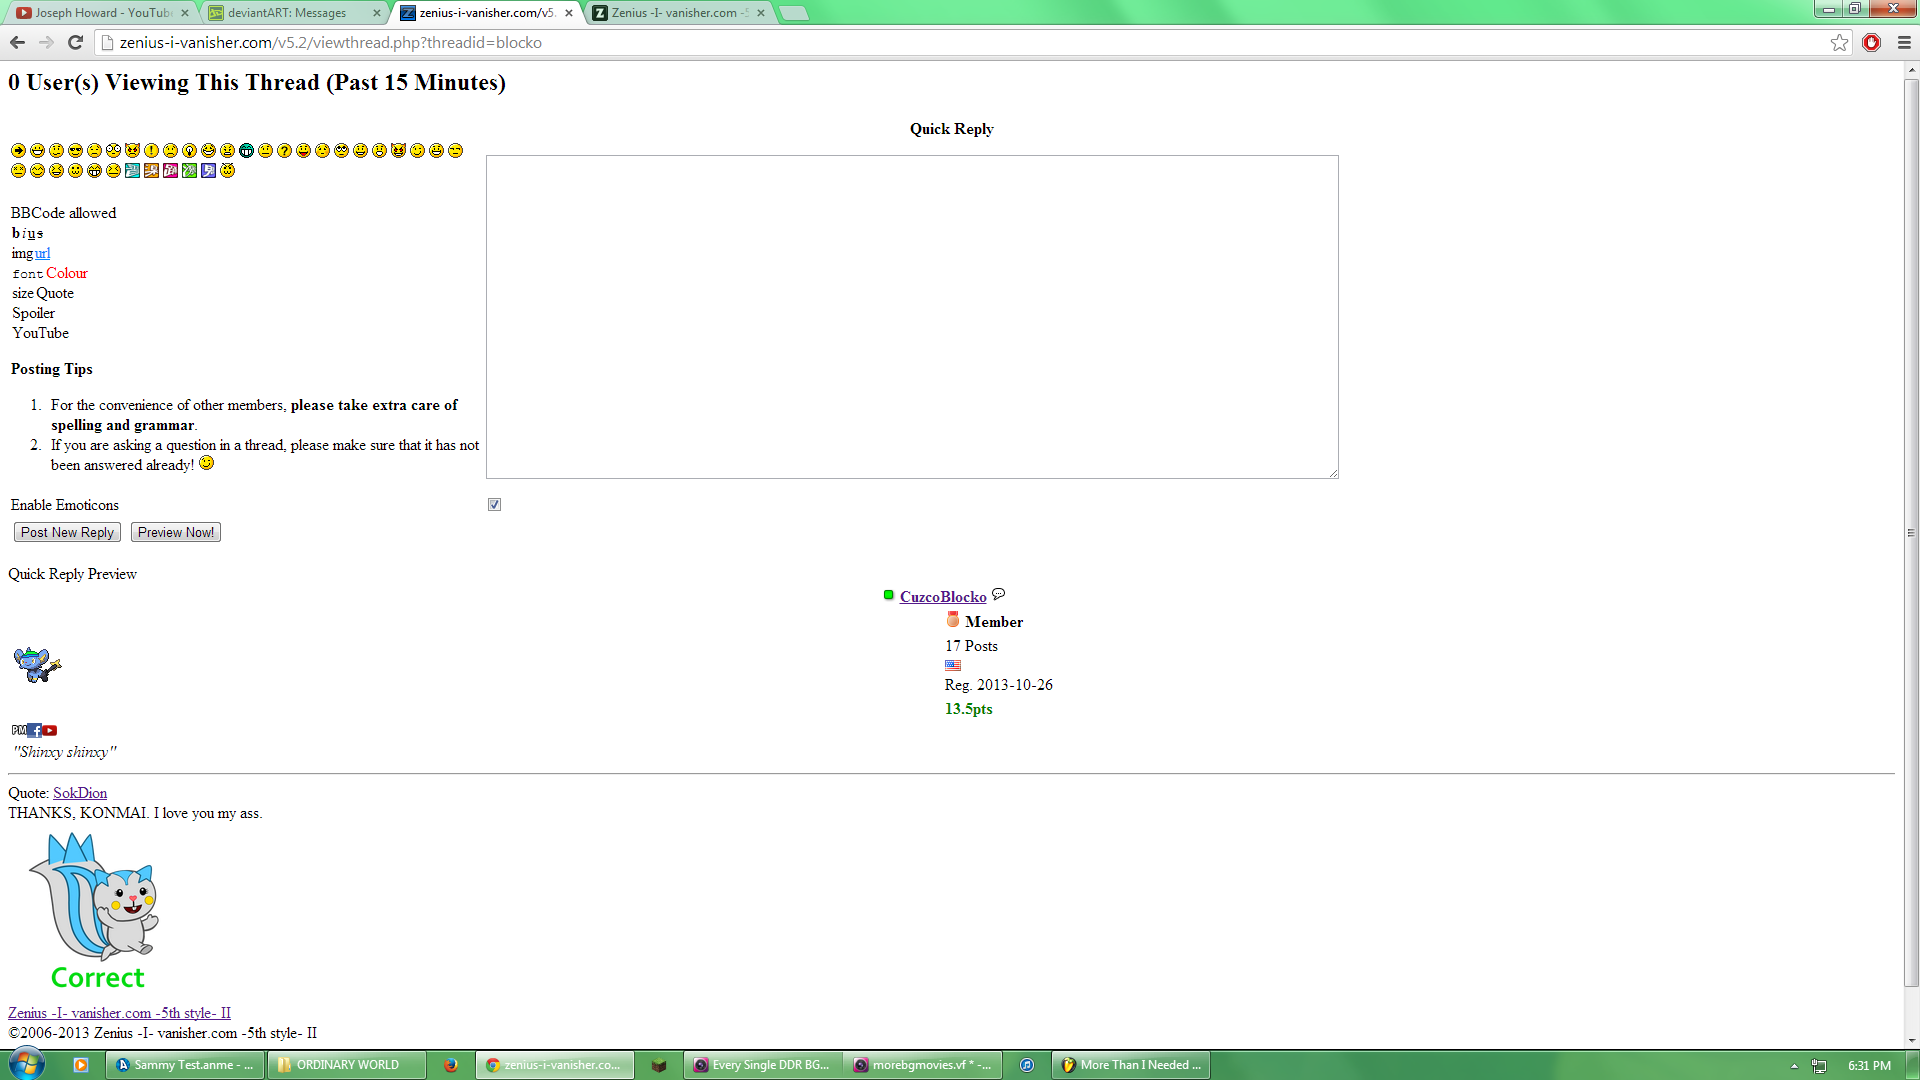Click the Post New Reply button
The width and height of the screenshot is (1920, 1080).
click(67, 532)
